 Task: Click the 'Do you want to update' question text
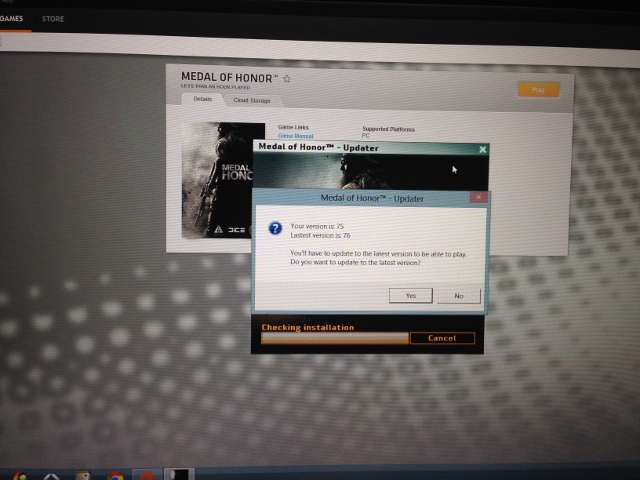coord(355,262)
